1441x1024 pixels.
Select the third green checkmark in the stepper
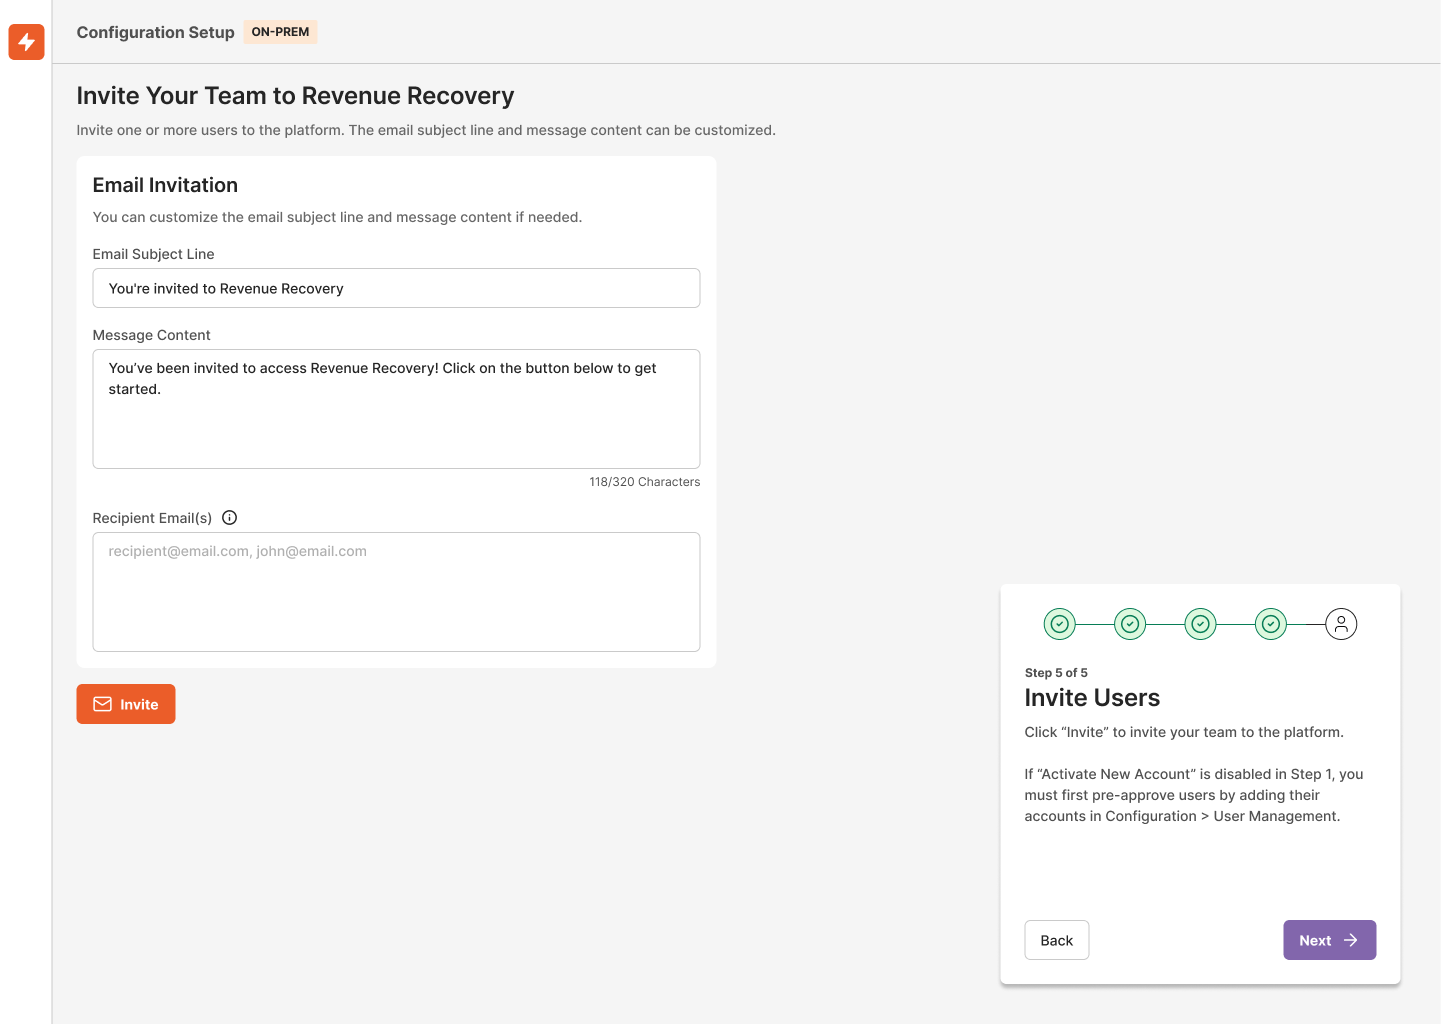click(x=1200, y=623)
